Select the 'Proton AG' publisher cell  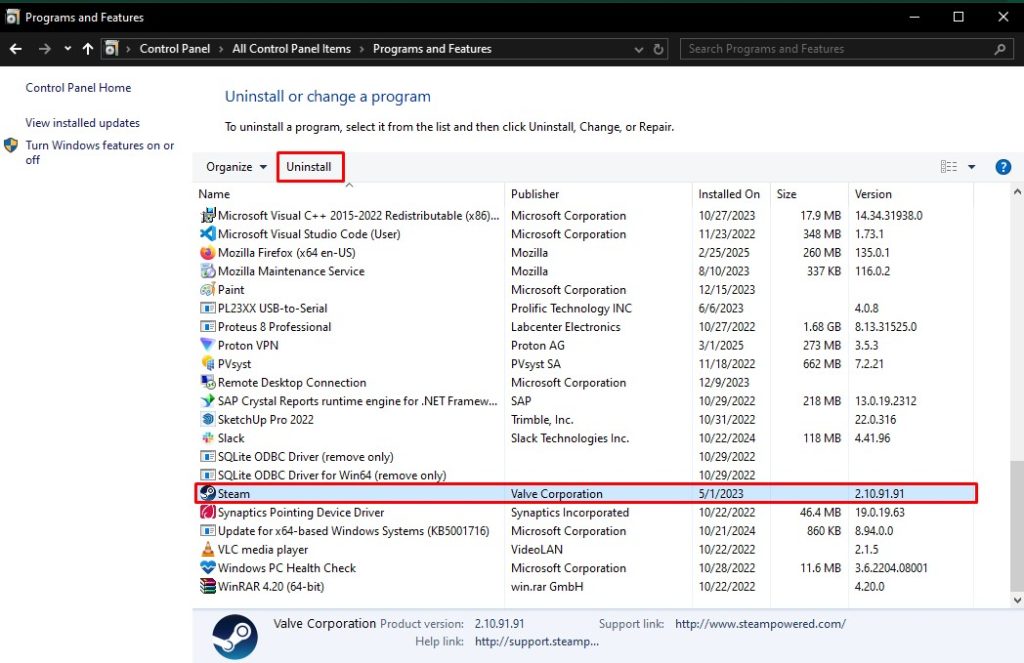coord(537,345)
